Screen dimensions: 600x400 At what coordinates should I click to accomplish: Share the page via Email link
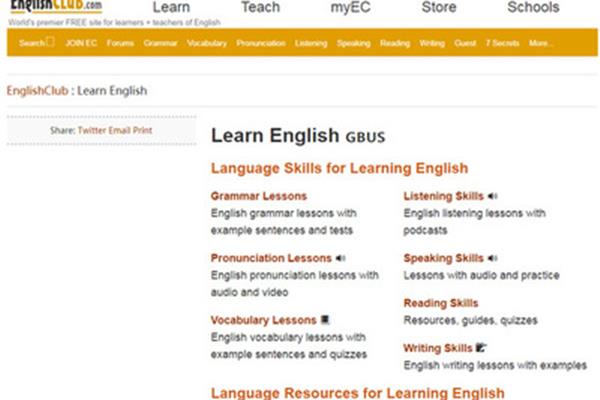[x=120, y=131]
